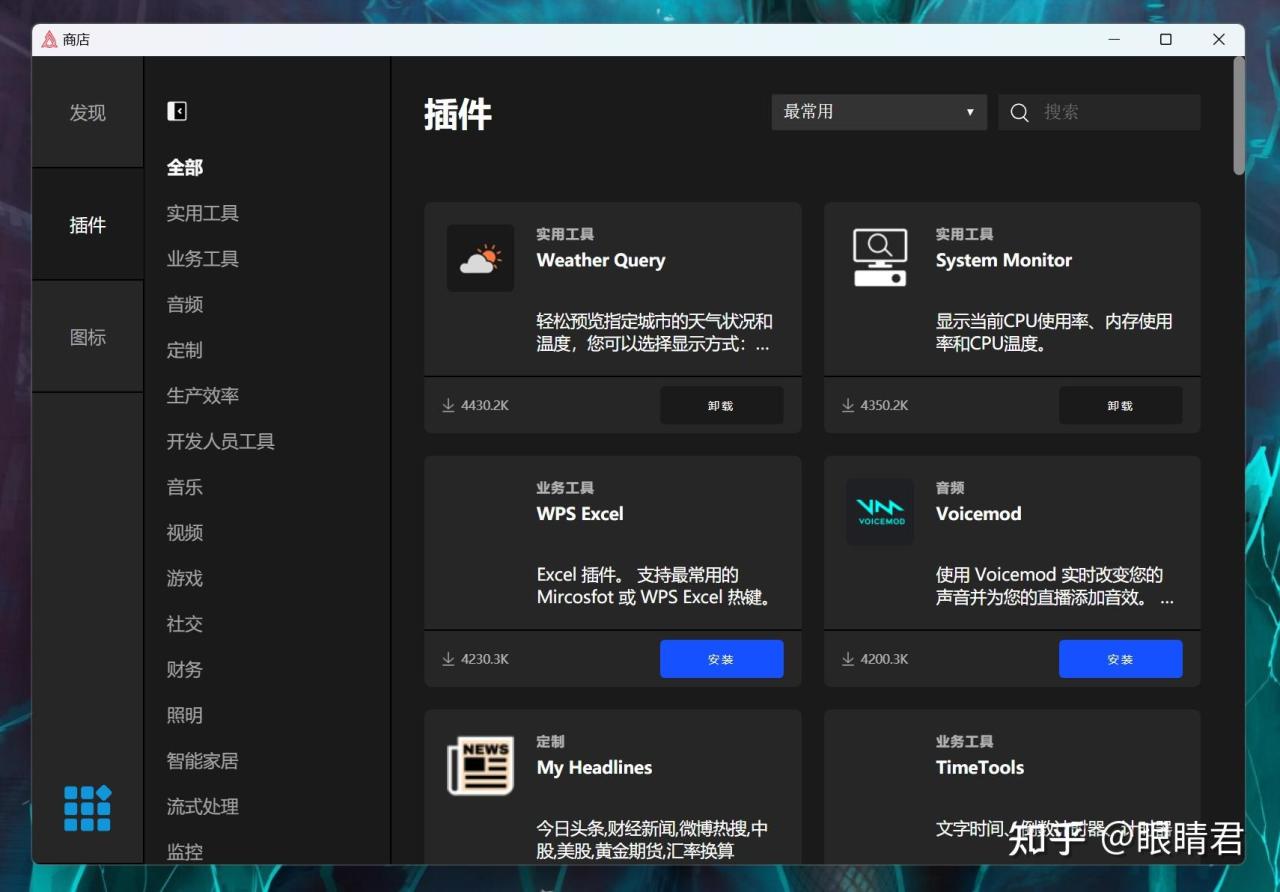
Task: Uninstall the Weather Query plugin
Action: tap(721, 405)
